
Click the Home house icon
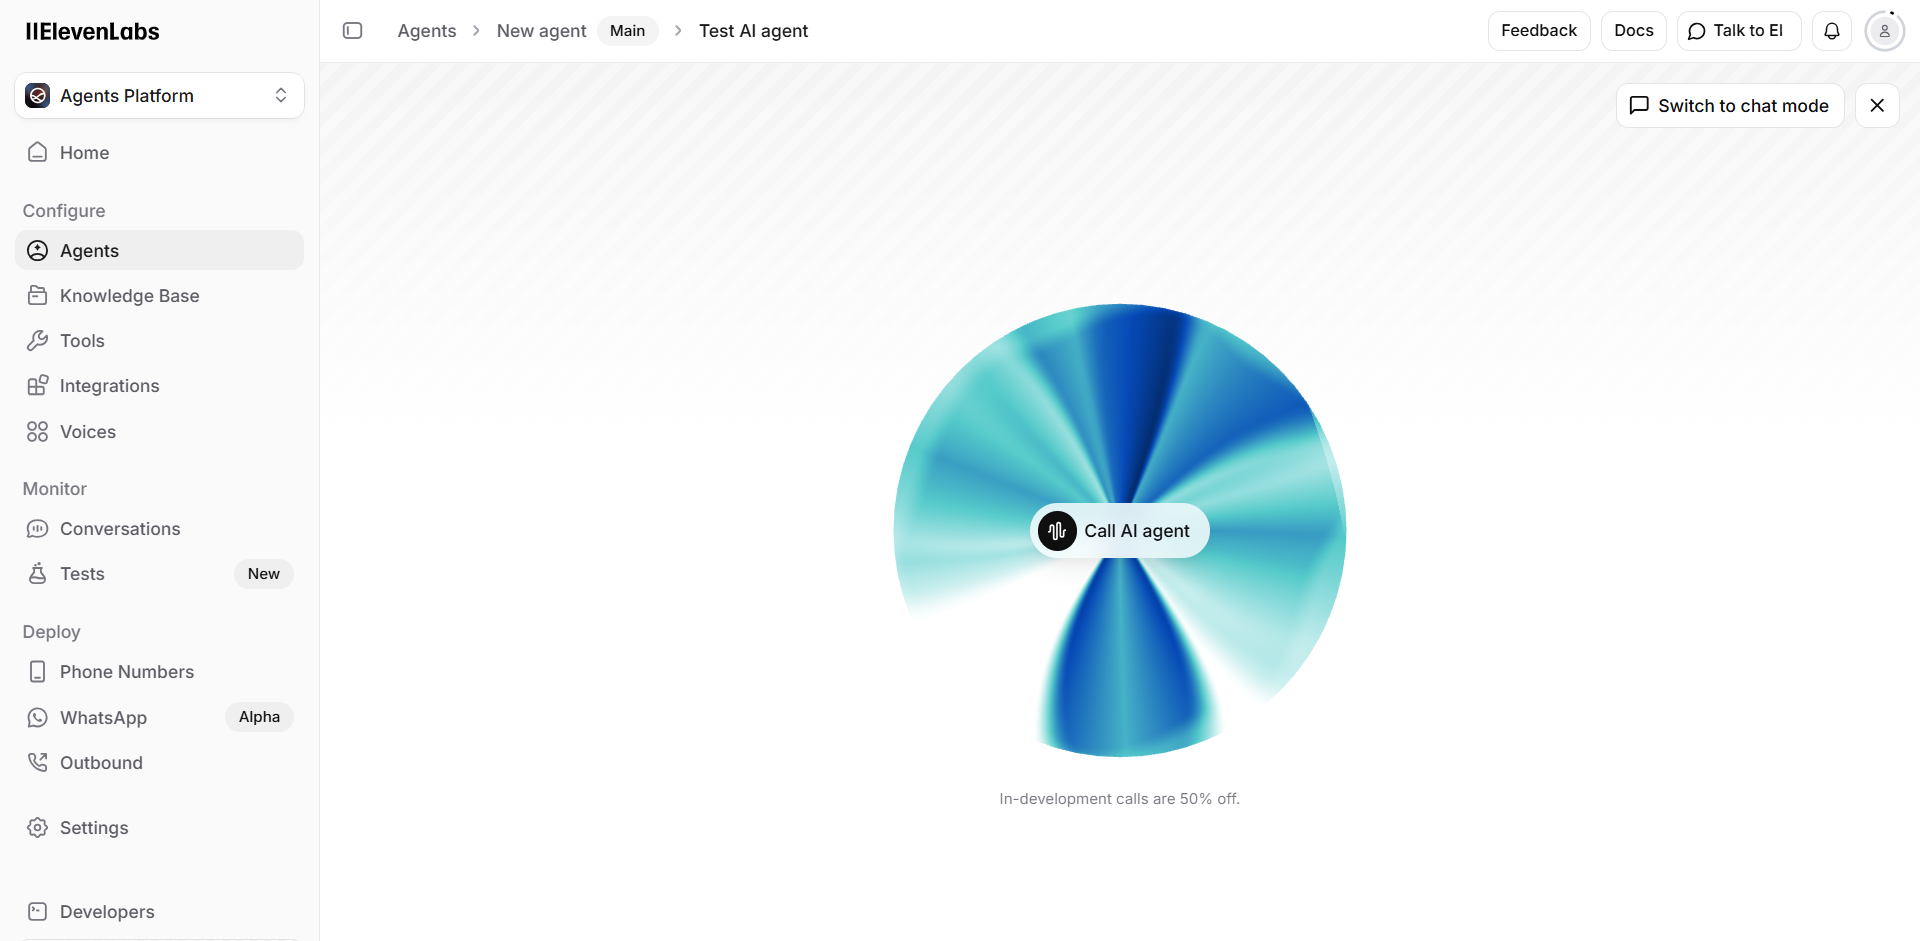(38, 152)
